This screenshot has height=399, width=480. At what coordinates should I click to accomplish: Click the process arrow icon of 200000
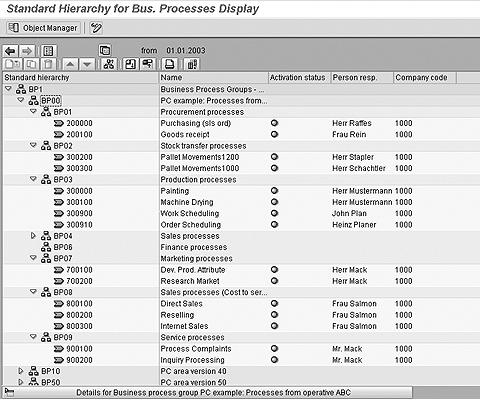(59, 123)
